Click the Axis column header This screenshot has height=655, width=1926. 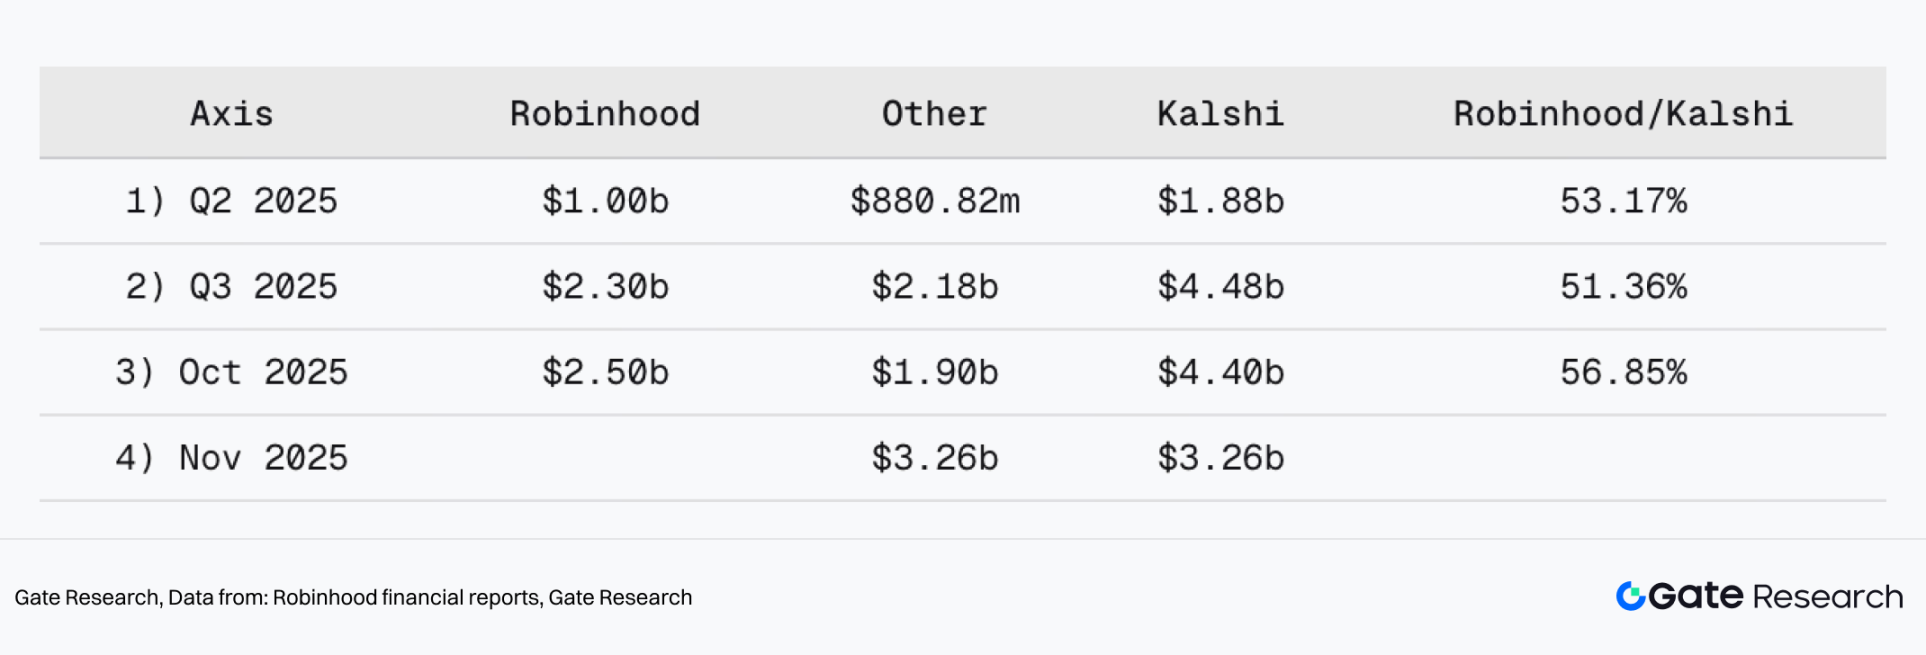click(x=232, y=114)
